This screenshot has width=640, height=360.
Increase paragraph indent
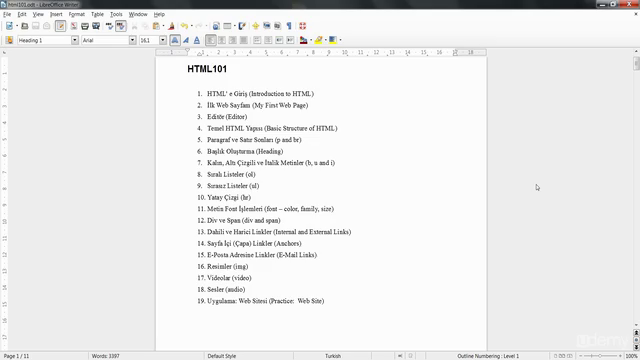[290, 40]
